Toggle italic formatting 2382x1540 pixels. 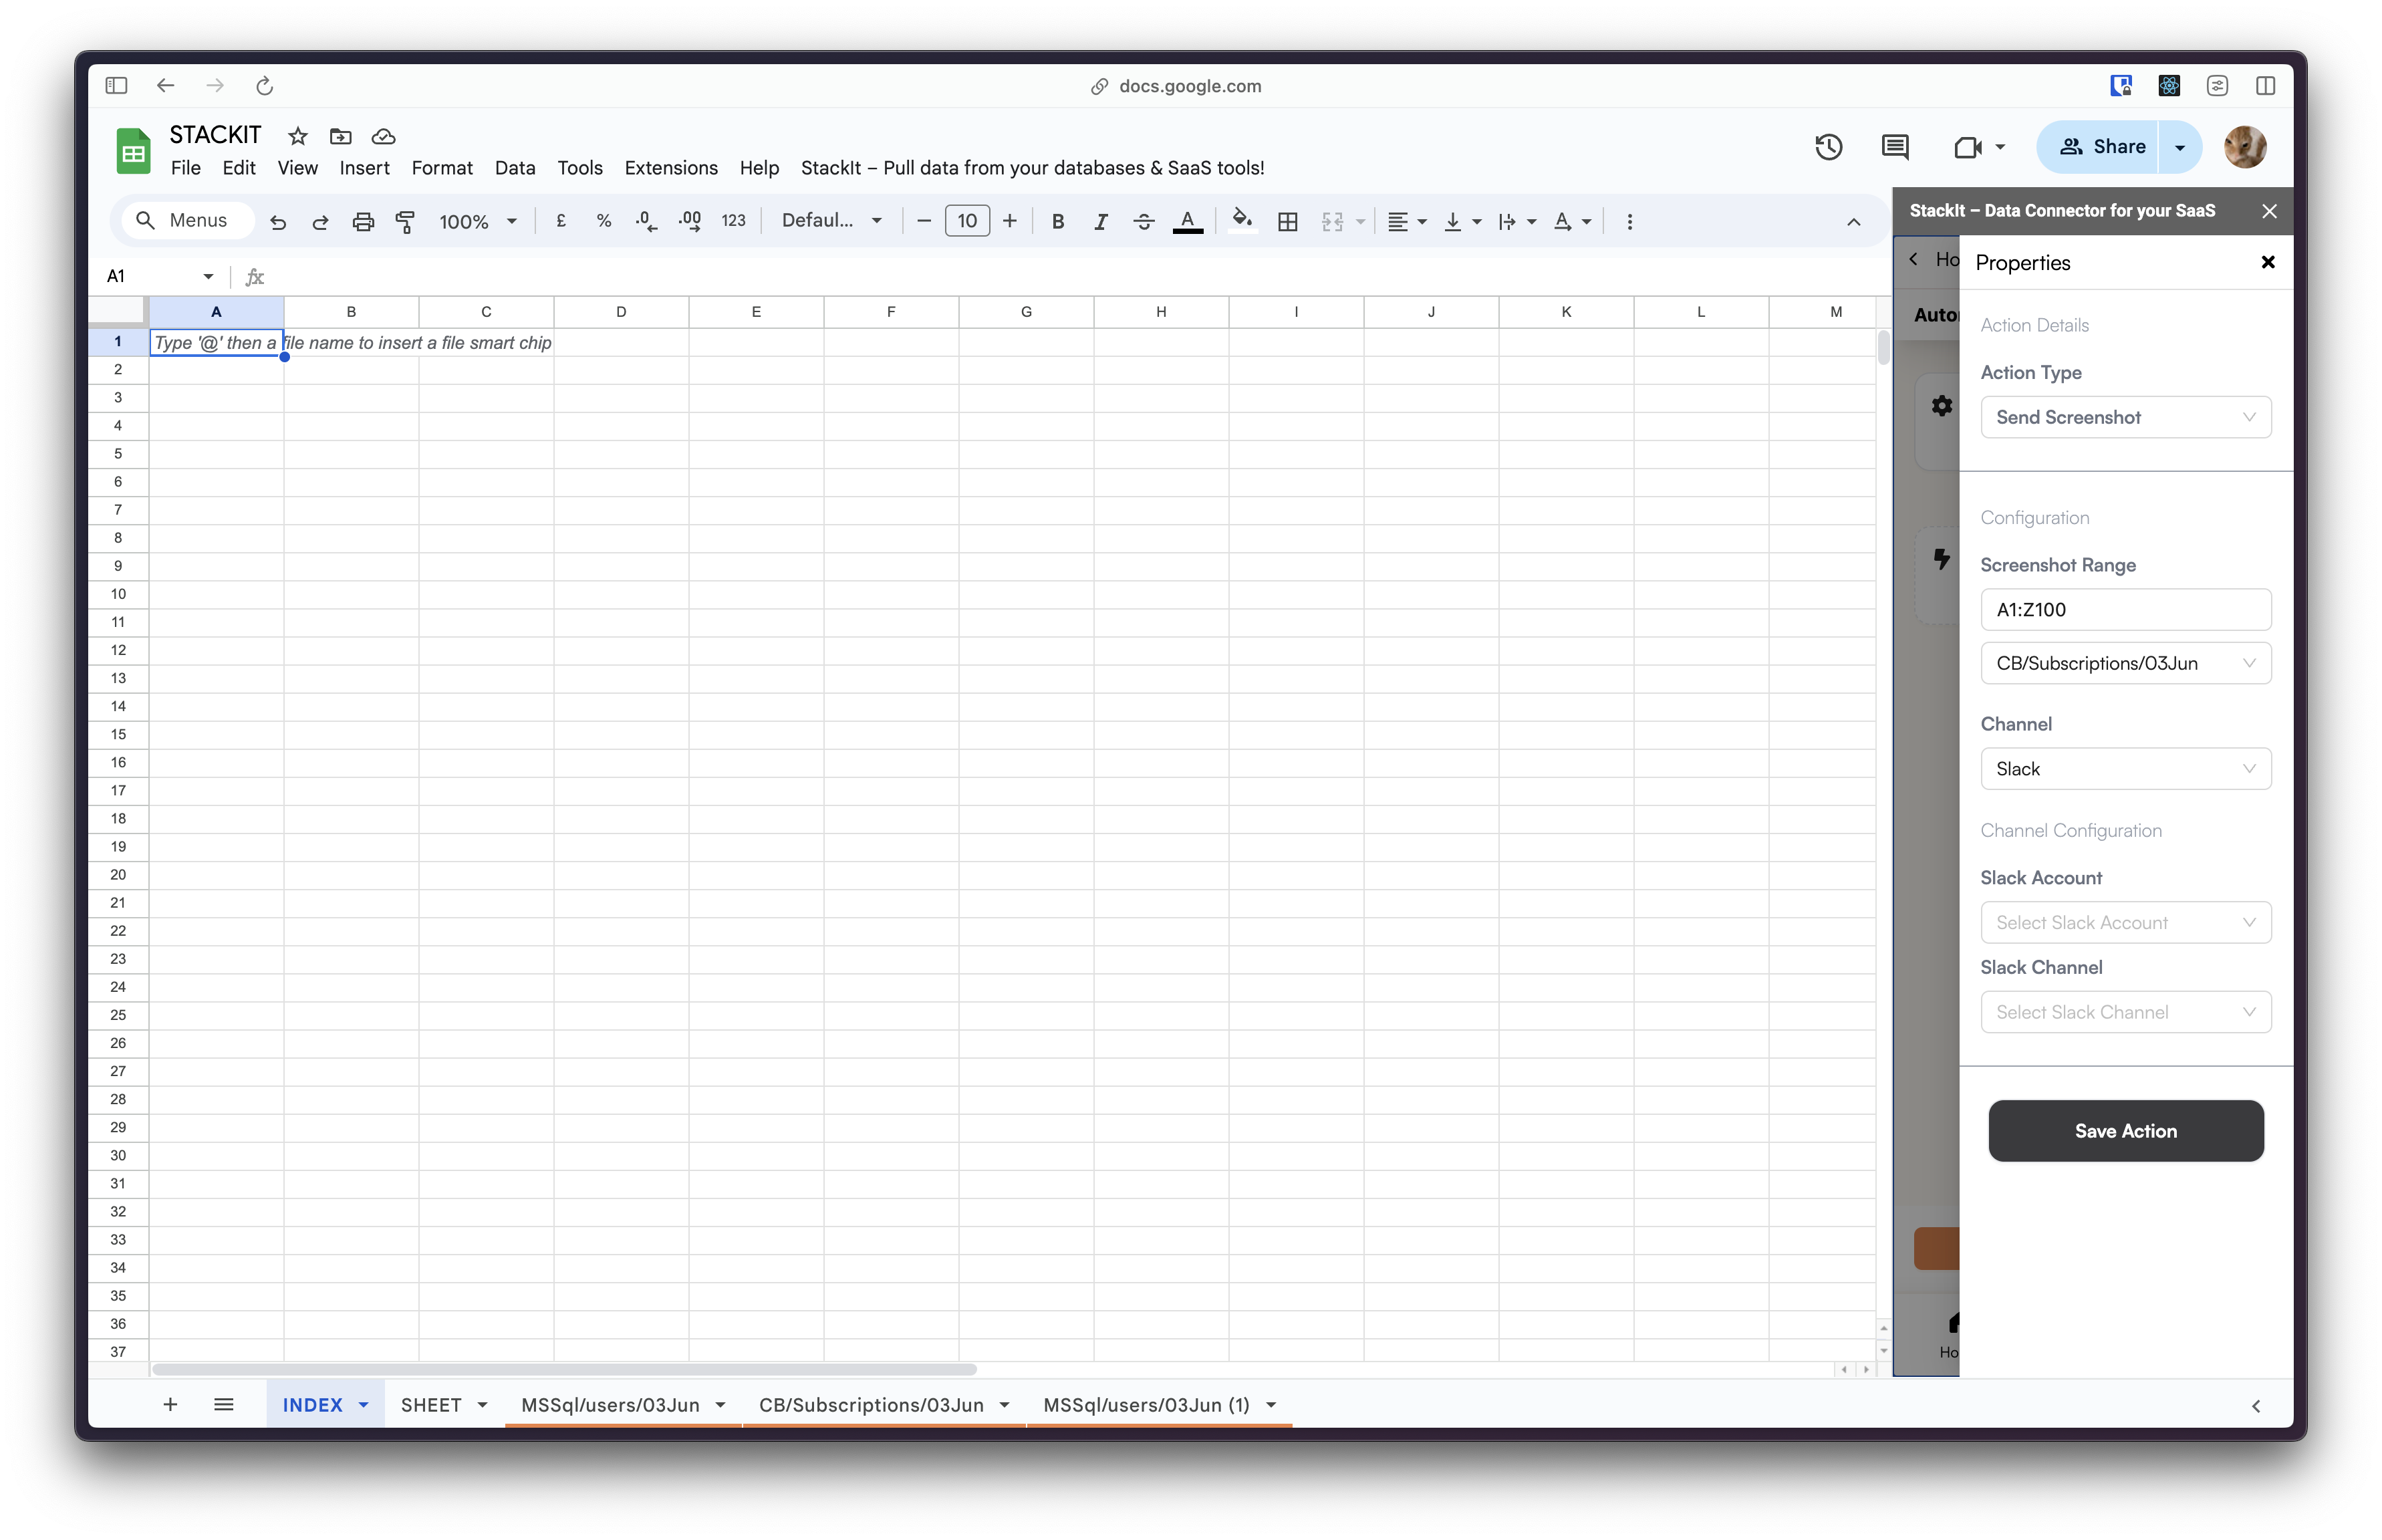1100,222
